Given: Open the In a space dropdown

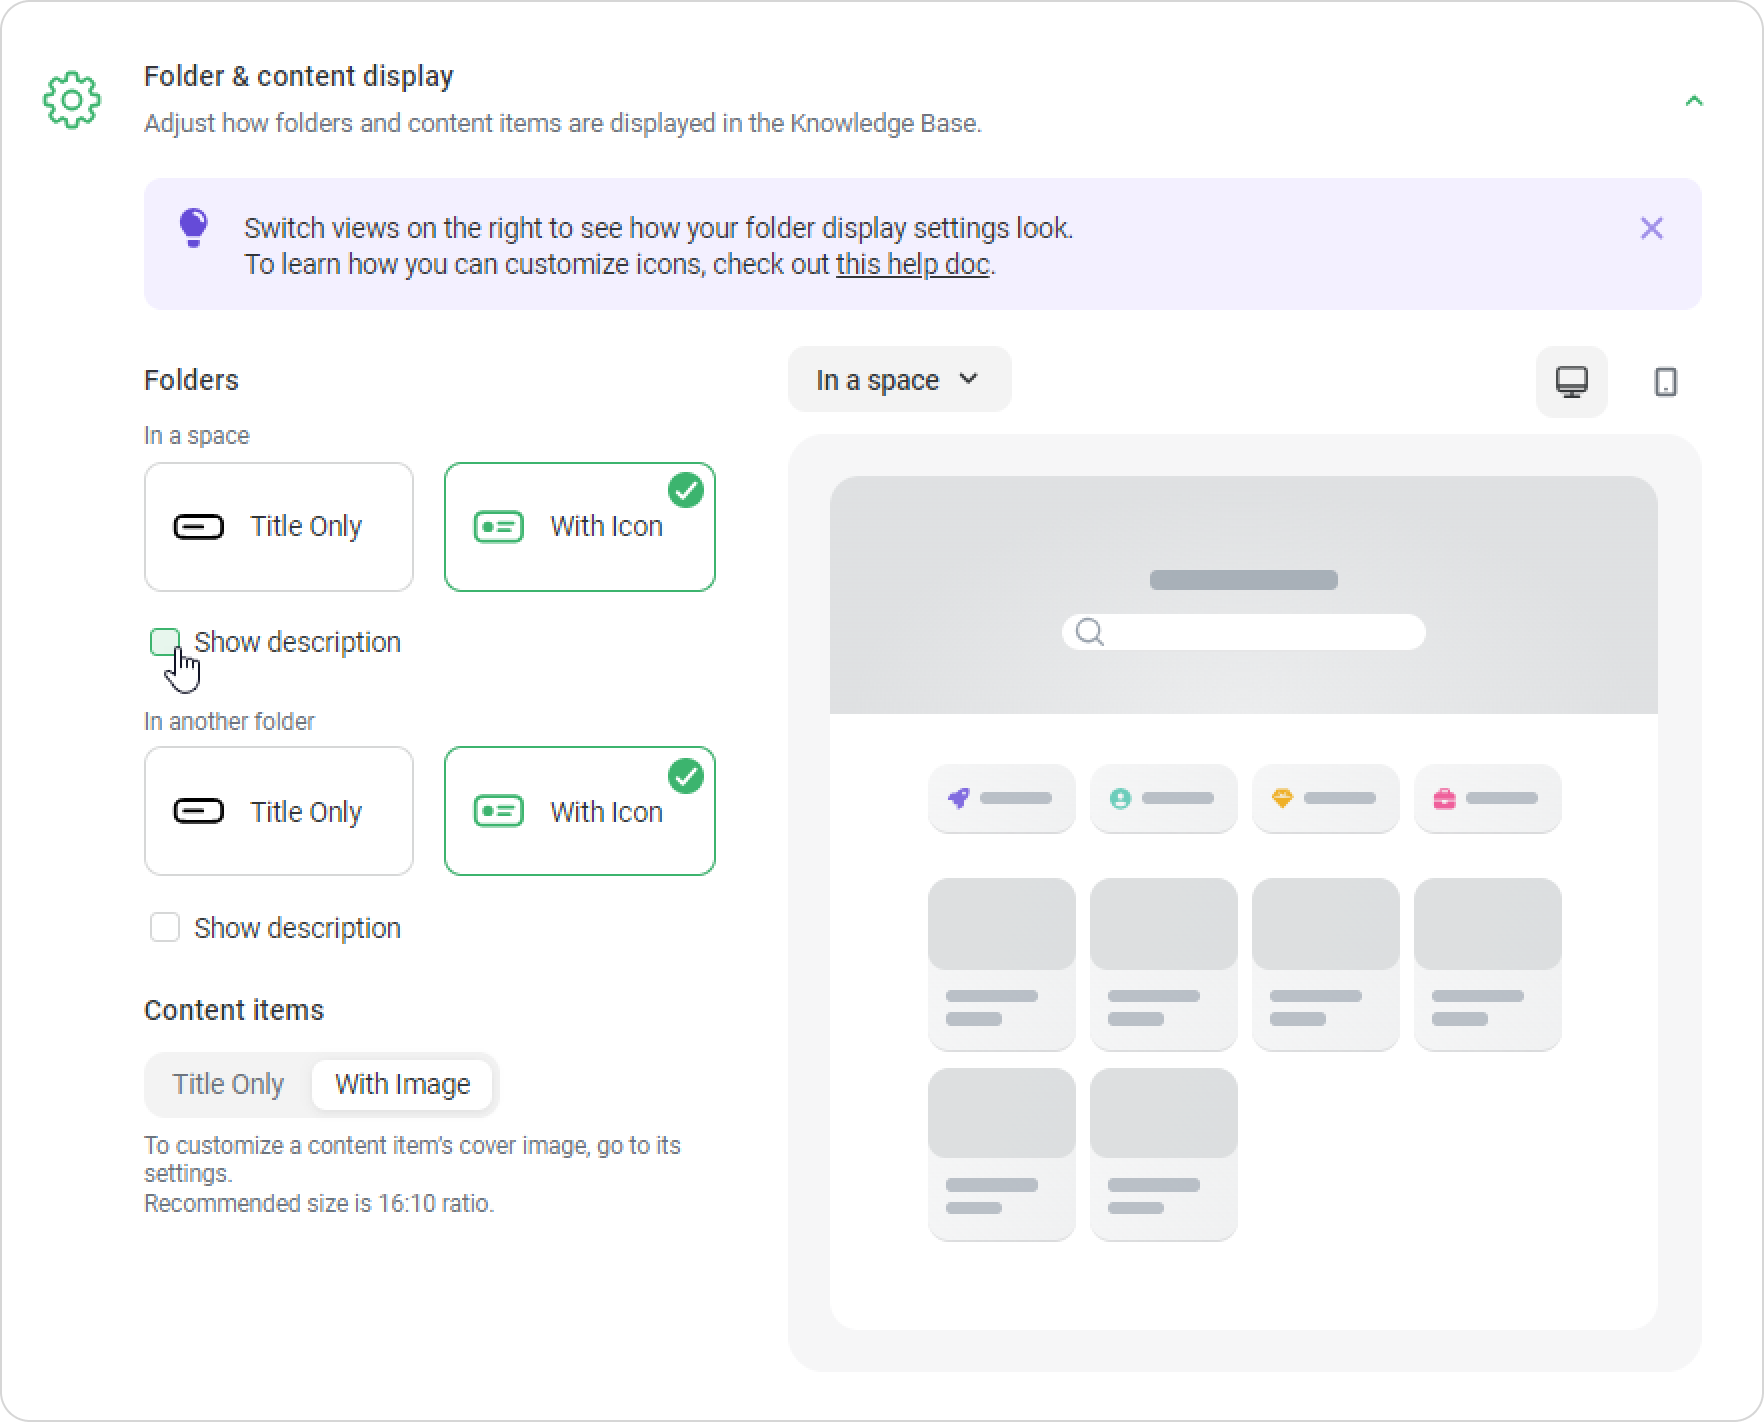Looking at the screenshot, I should [899, 380].
